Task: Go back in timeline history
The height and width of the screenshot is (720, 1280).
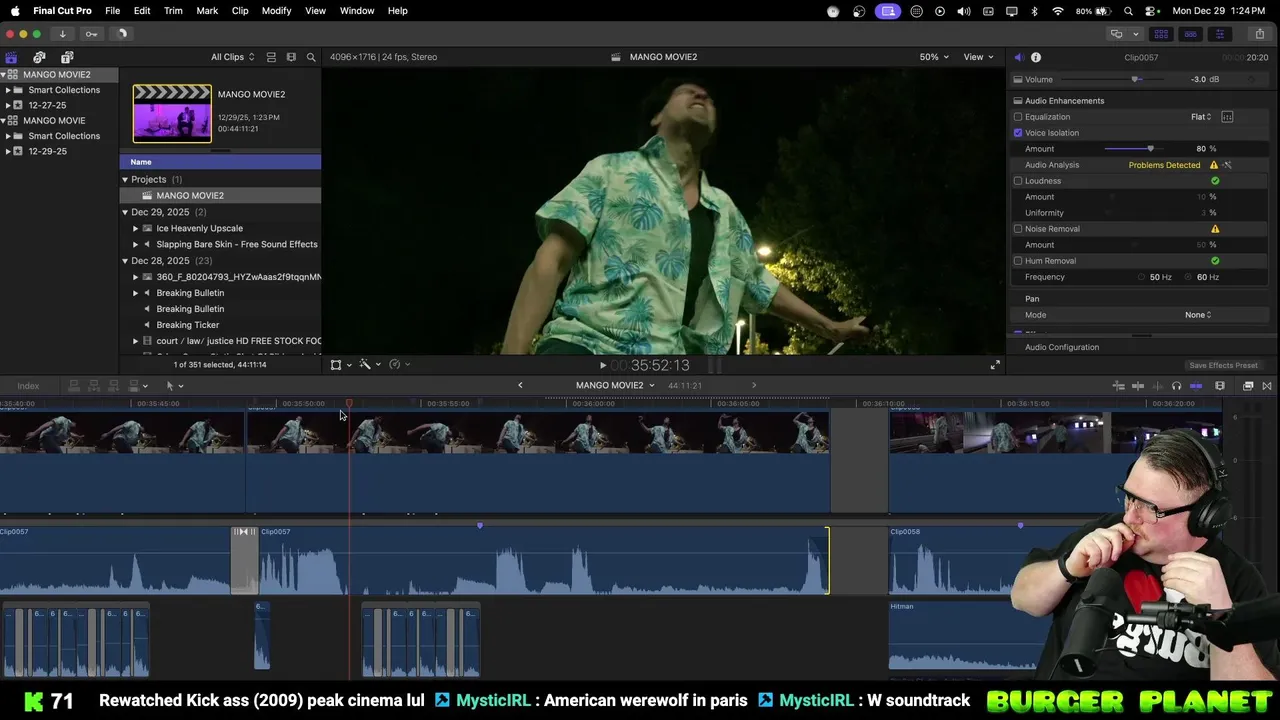Action: [x=520, y=386]
